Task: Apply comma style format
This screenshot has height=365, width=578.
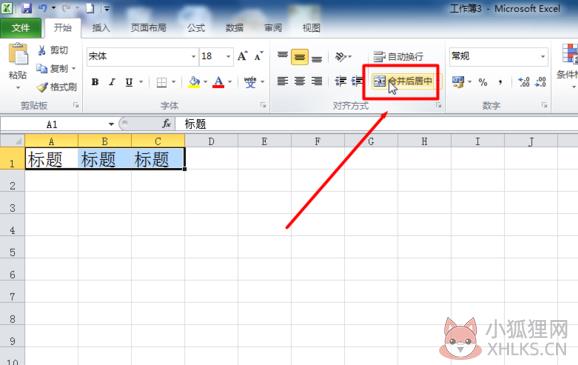Action: (x=500, y=82)
